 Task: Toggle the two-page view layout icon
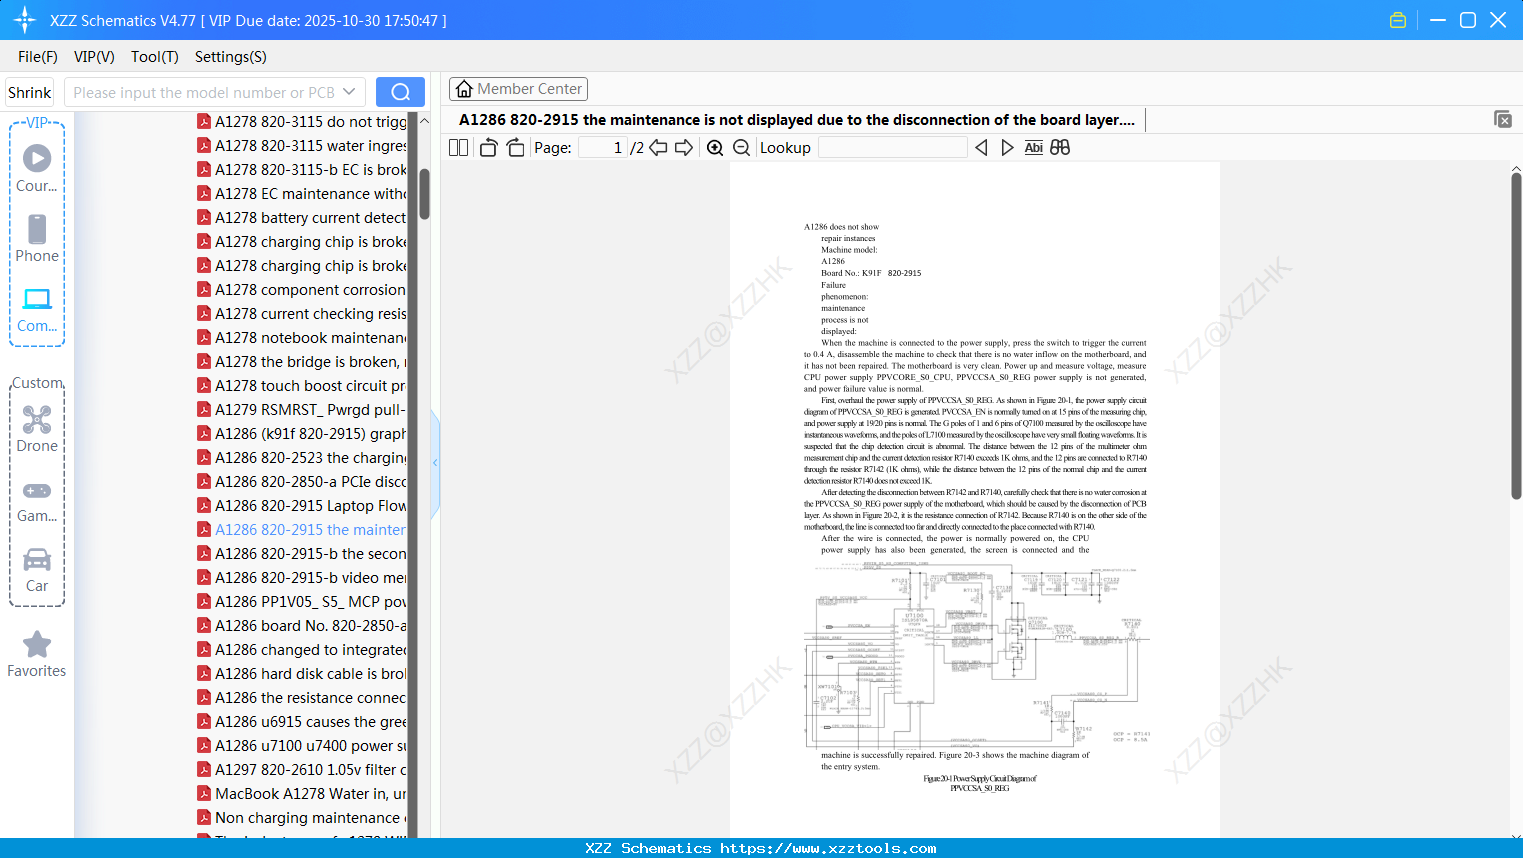458,148
